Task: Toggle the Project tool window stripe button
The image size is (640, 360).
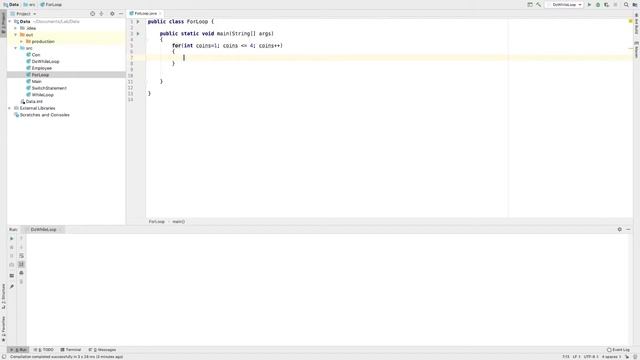Action: point(3,24)
